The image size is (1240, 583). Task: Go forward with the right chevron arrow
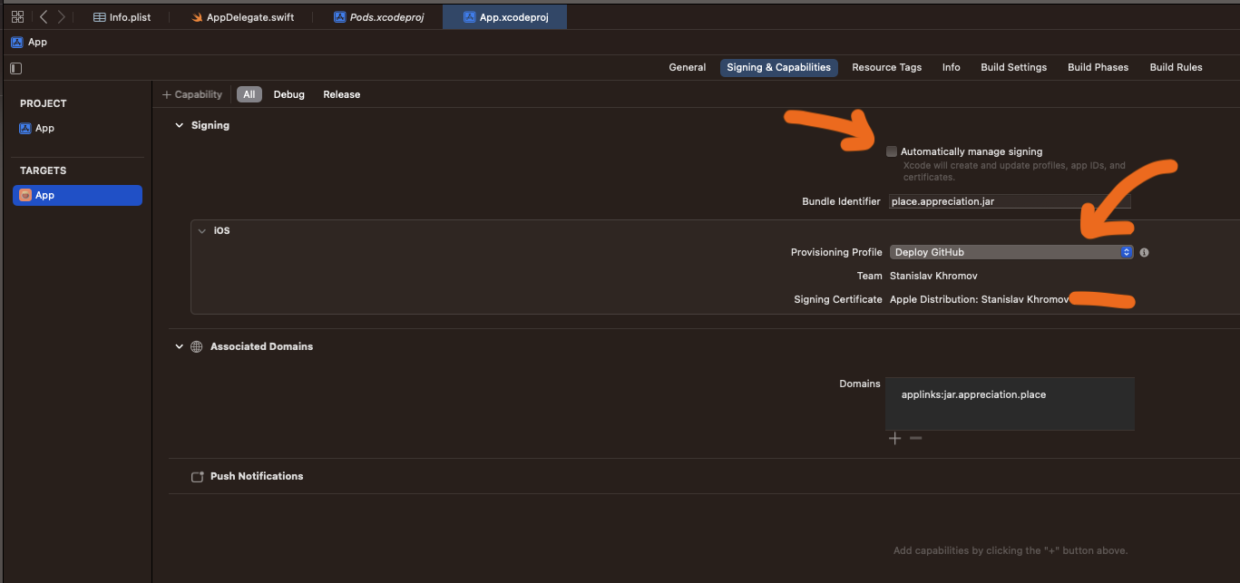point(62,17)
